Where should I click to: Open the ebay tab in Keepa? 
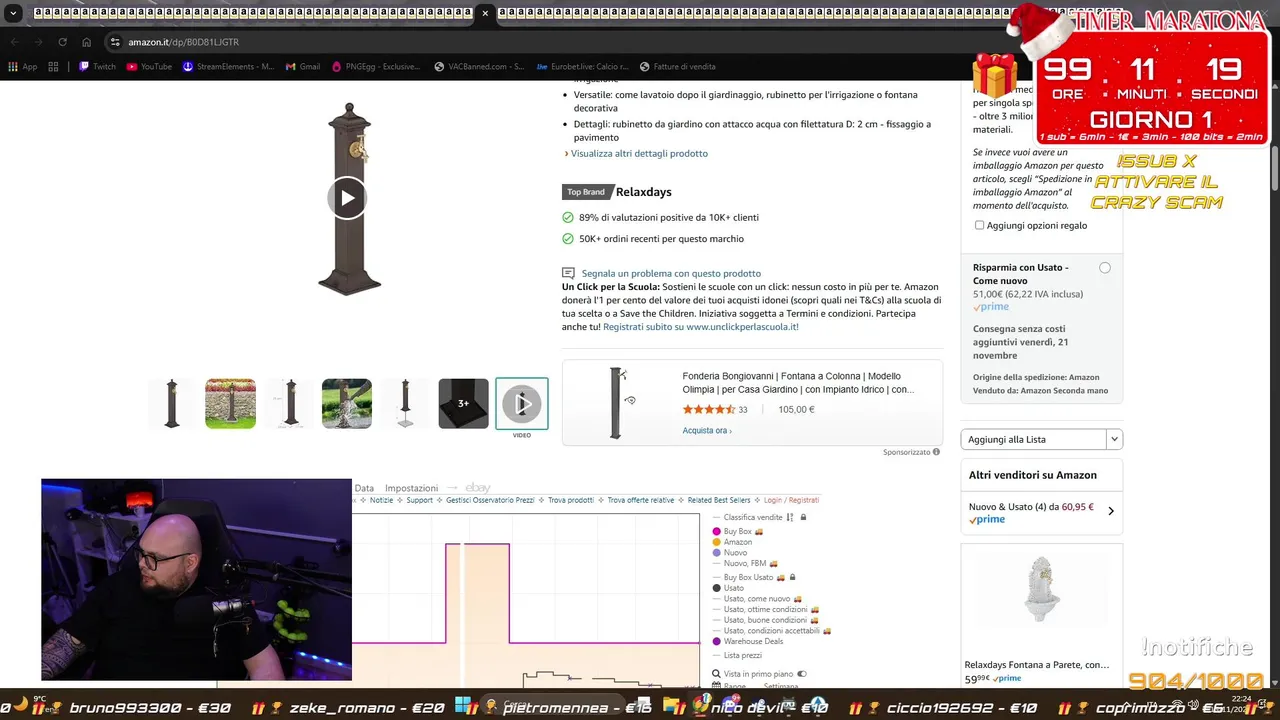pos(478,488)
